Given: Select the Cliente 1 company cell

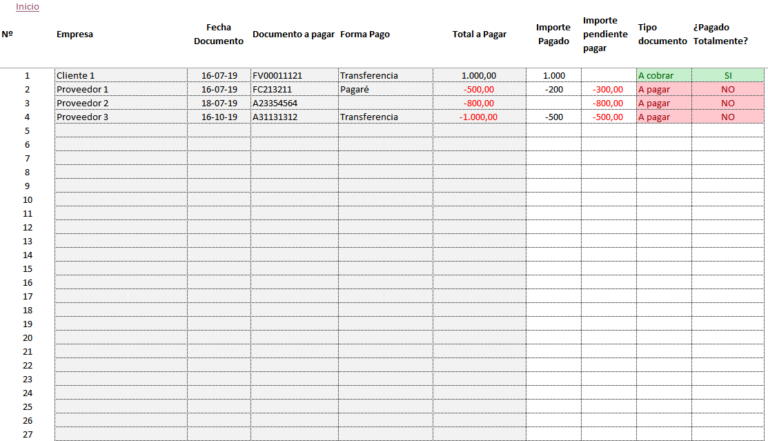Looking at the screenshot, I should point(77,76).
